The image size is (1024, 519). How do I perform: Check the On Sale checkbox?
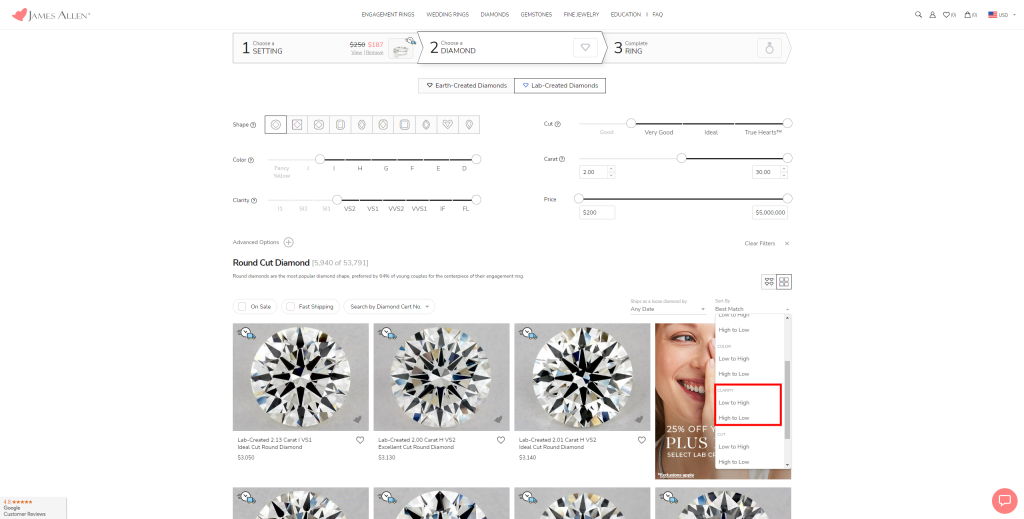click(x=242, y=306)
